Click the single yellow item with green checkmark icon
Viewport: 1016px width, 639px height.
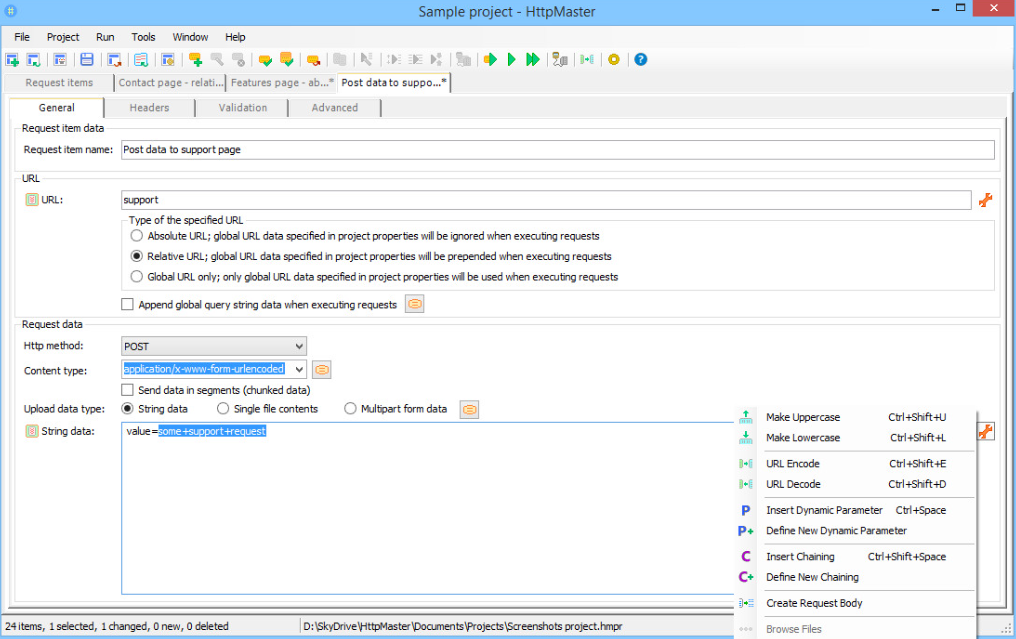pos(265,60)
